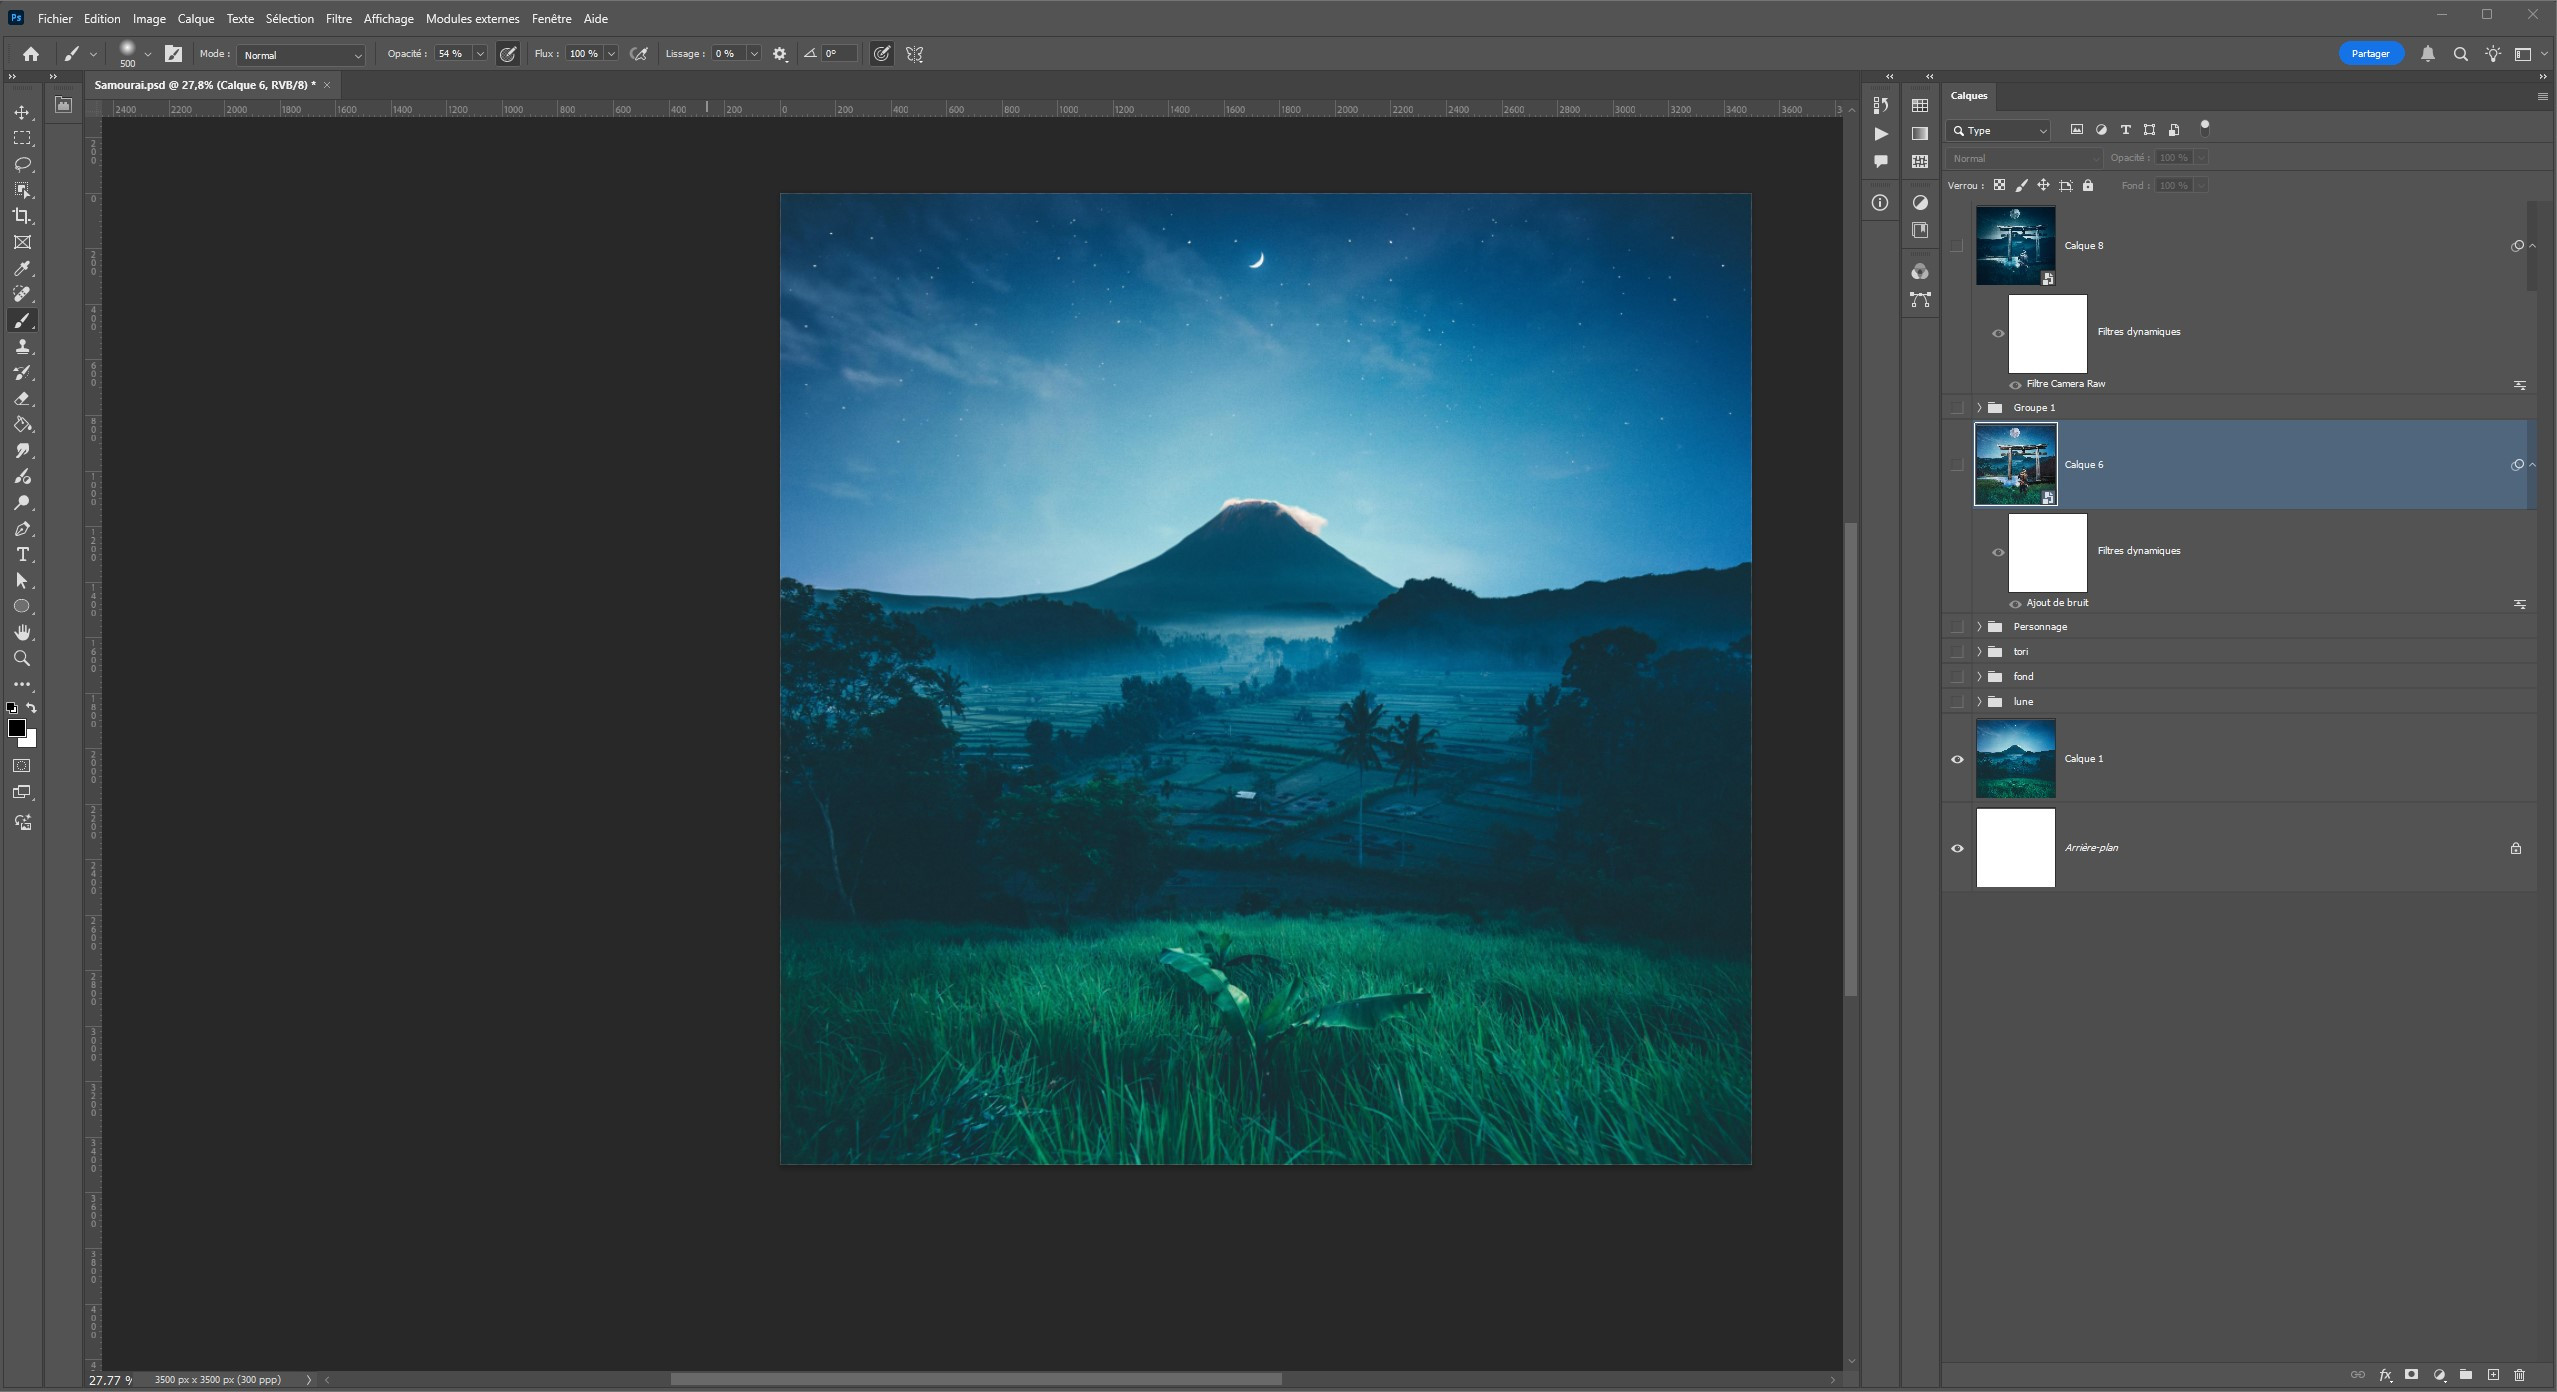Select the Lasso tool

22,164
